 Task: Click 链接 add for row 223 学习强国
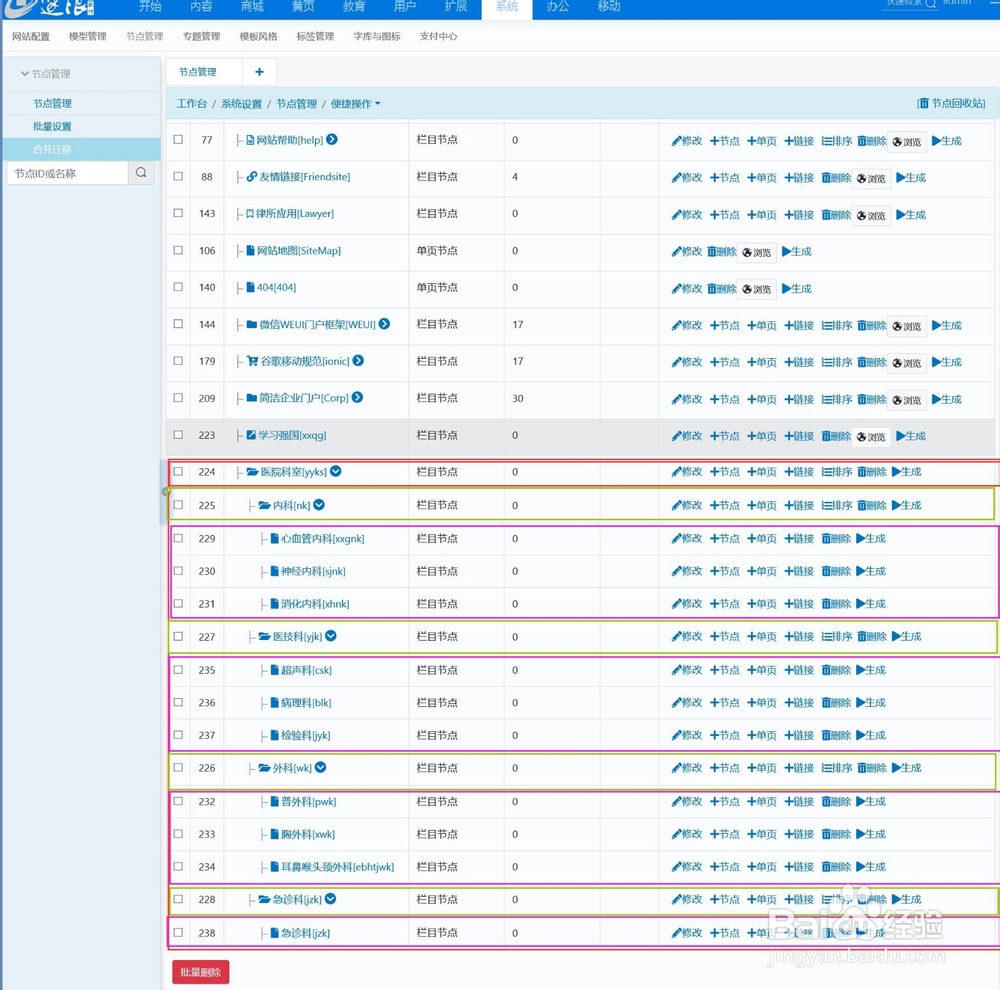pos(799,436)
